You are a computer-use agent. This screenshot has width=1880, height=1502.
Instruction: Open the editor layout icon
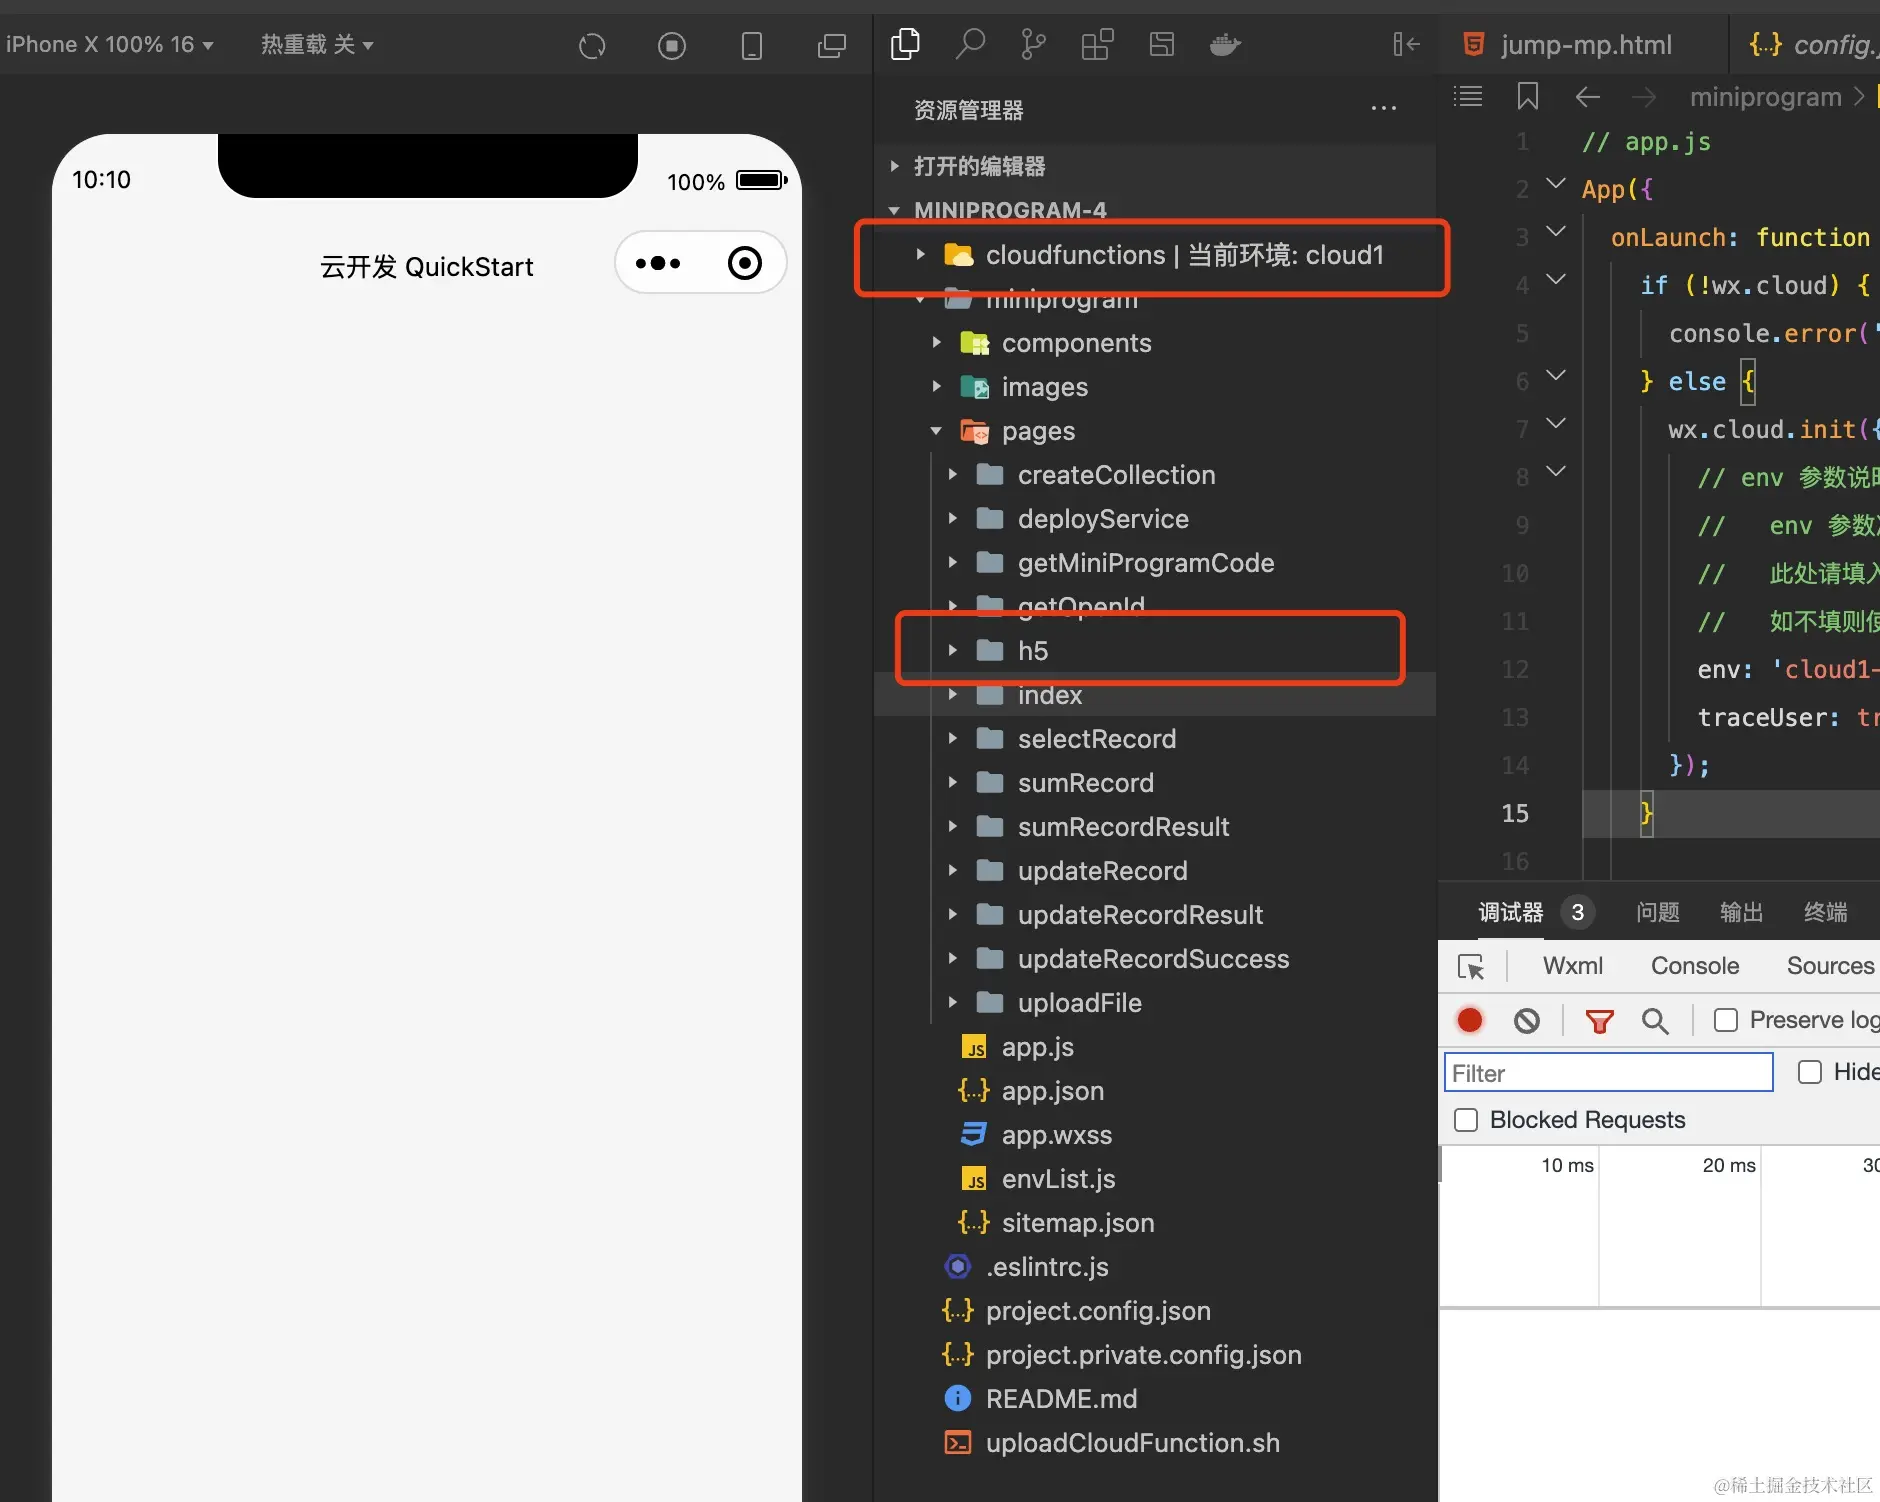click(x=1161, y=44)
